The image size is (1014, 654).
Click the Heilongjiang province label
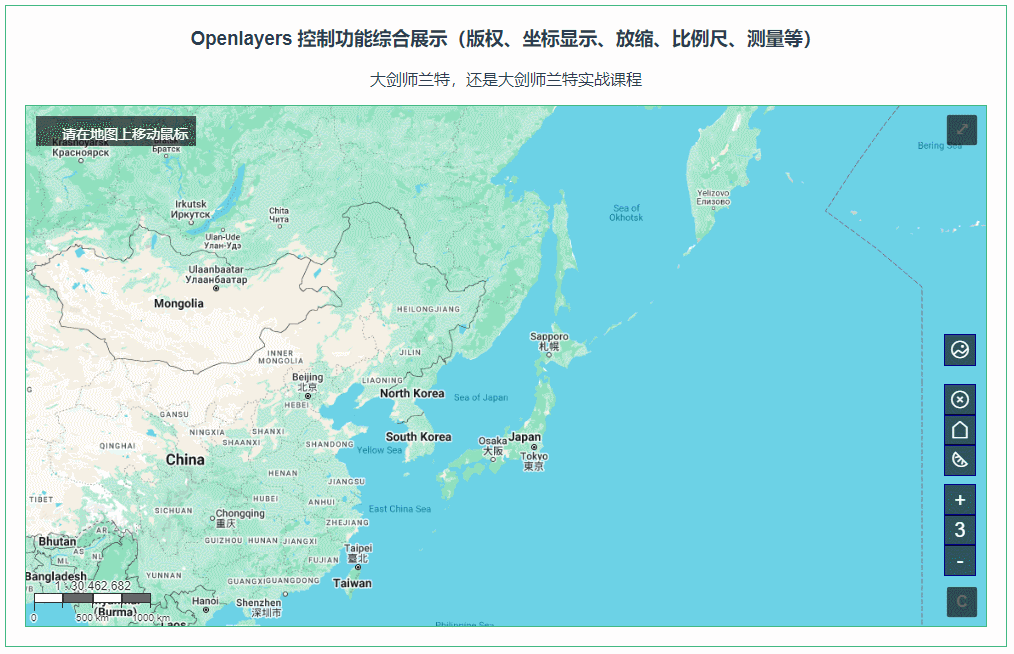click(428, 309)
